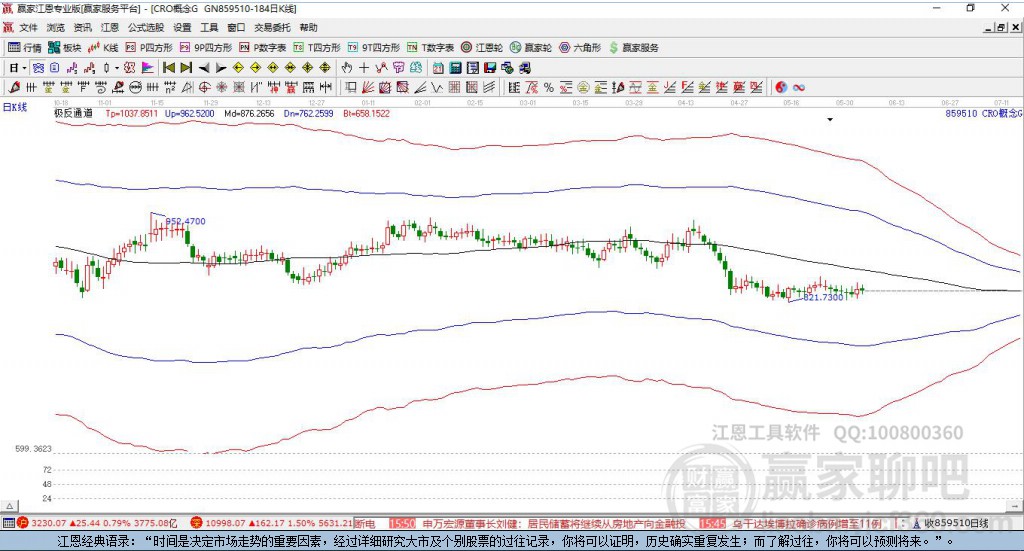Open the 帮助 menu
The height and width of the screenshot is (551, 1024).
coord(308,27)
